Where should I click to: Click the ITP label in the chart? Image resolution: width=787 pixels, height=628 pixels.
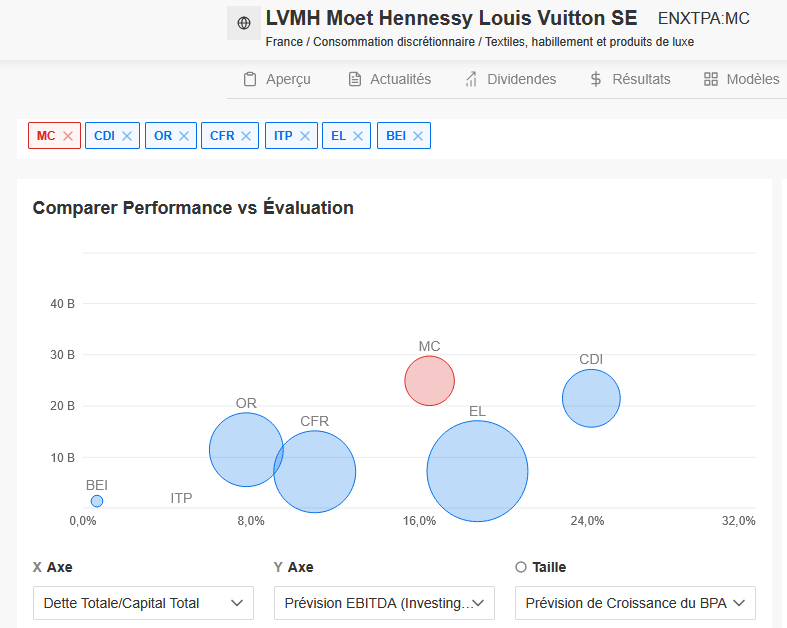(181, 498)
